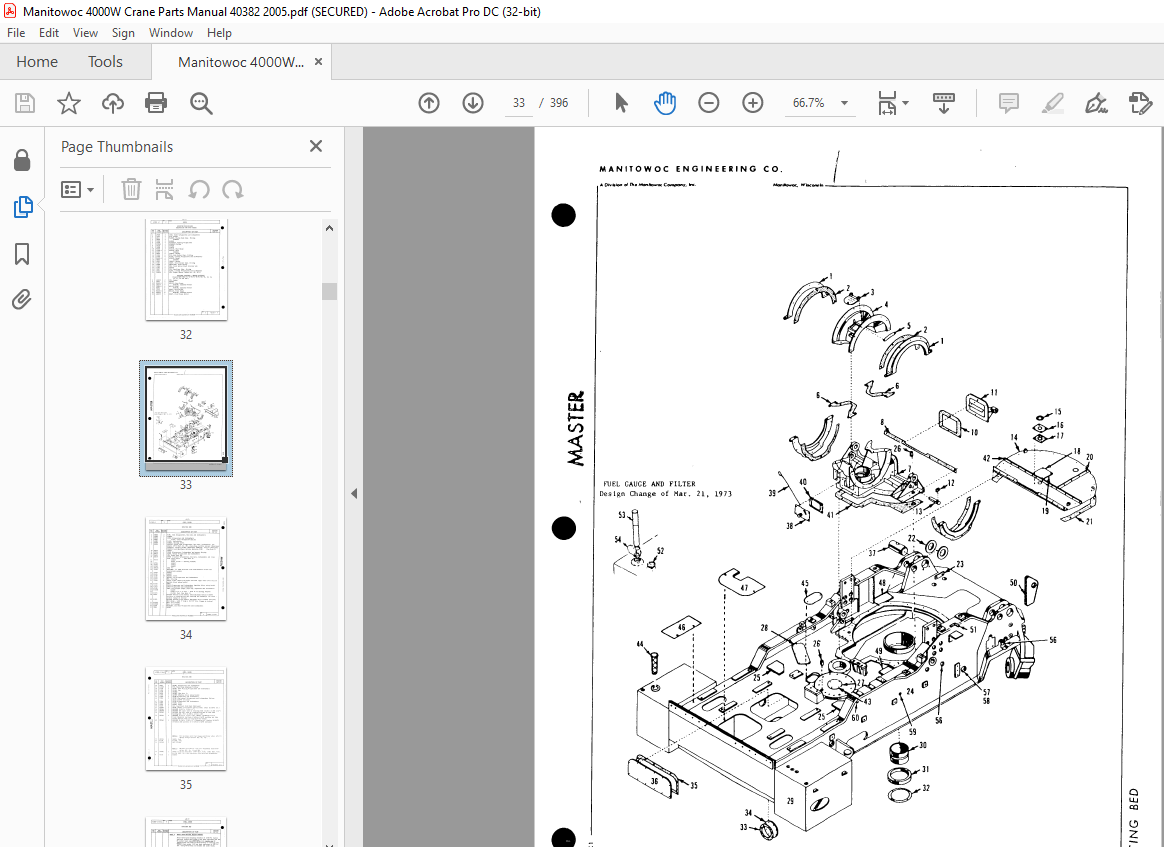Rotate page counterclockwise
Screen dimensions: 1164x847
[198, 190]
